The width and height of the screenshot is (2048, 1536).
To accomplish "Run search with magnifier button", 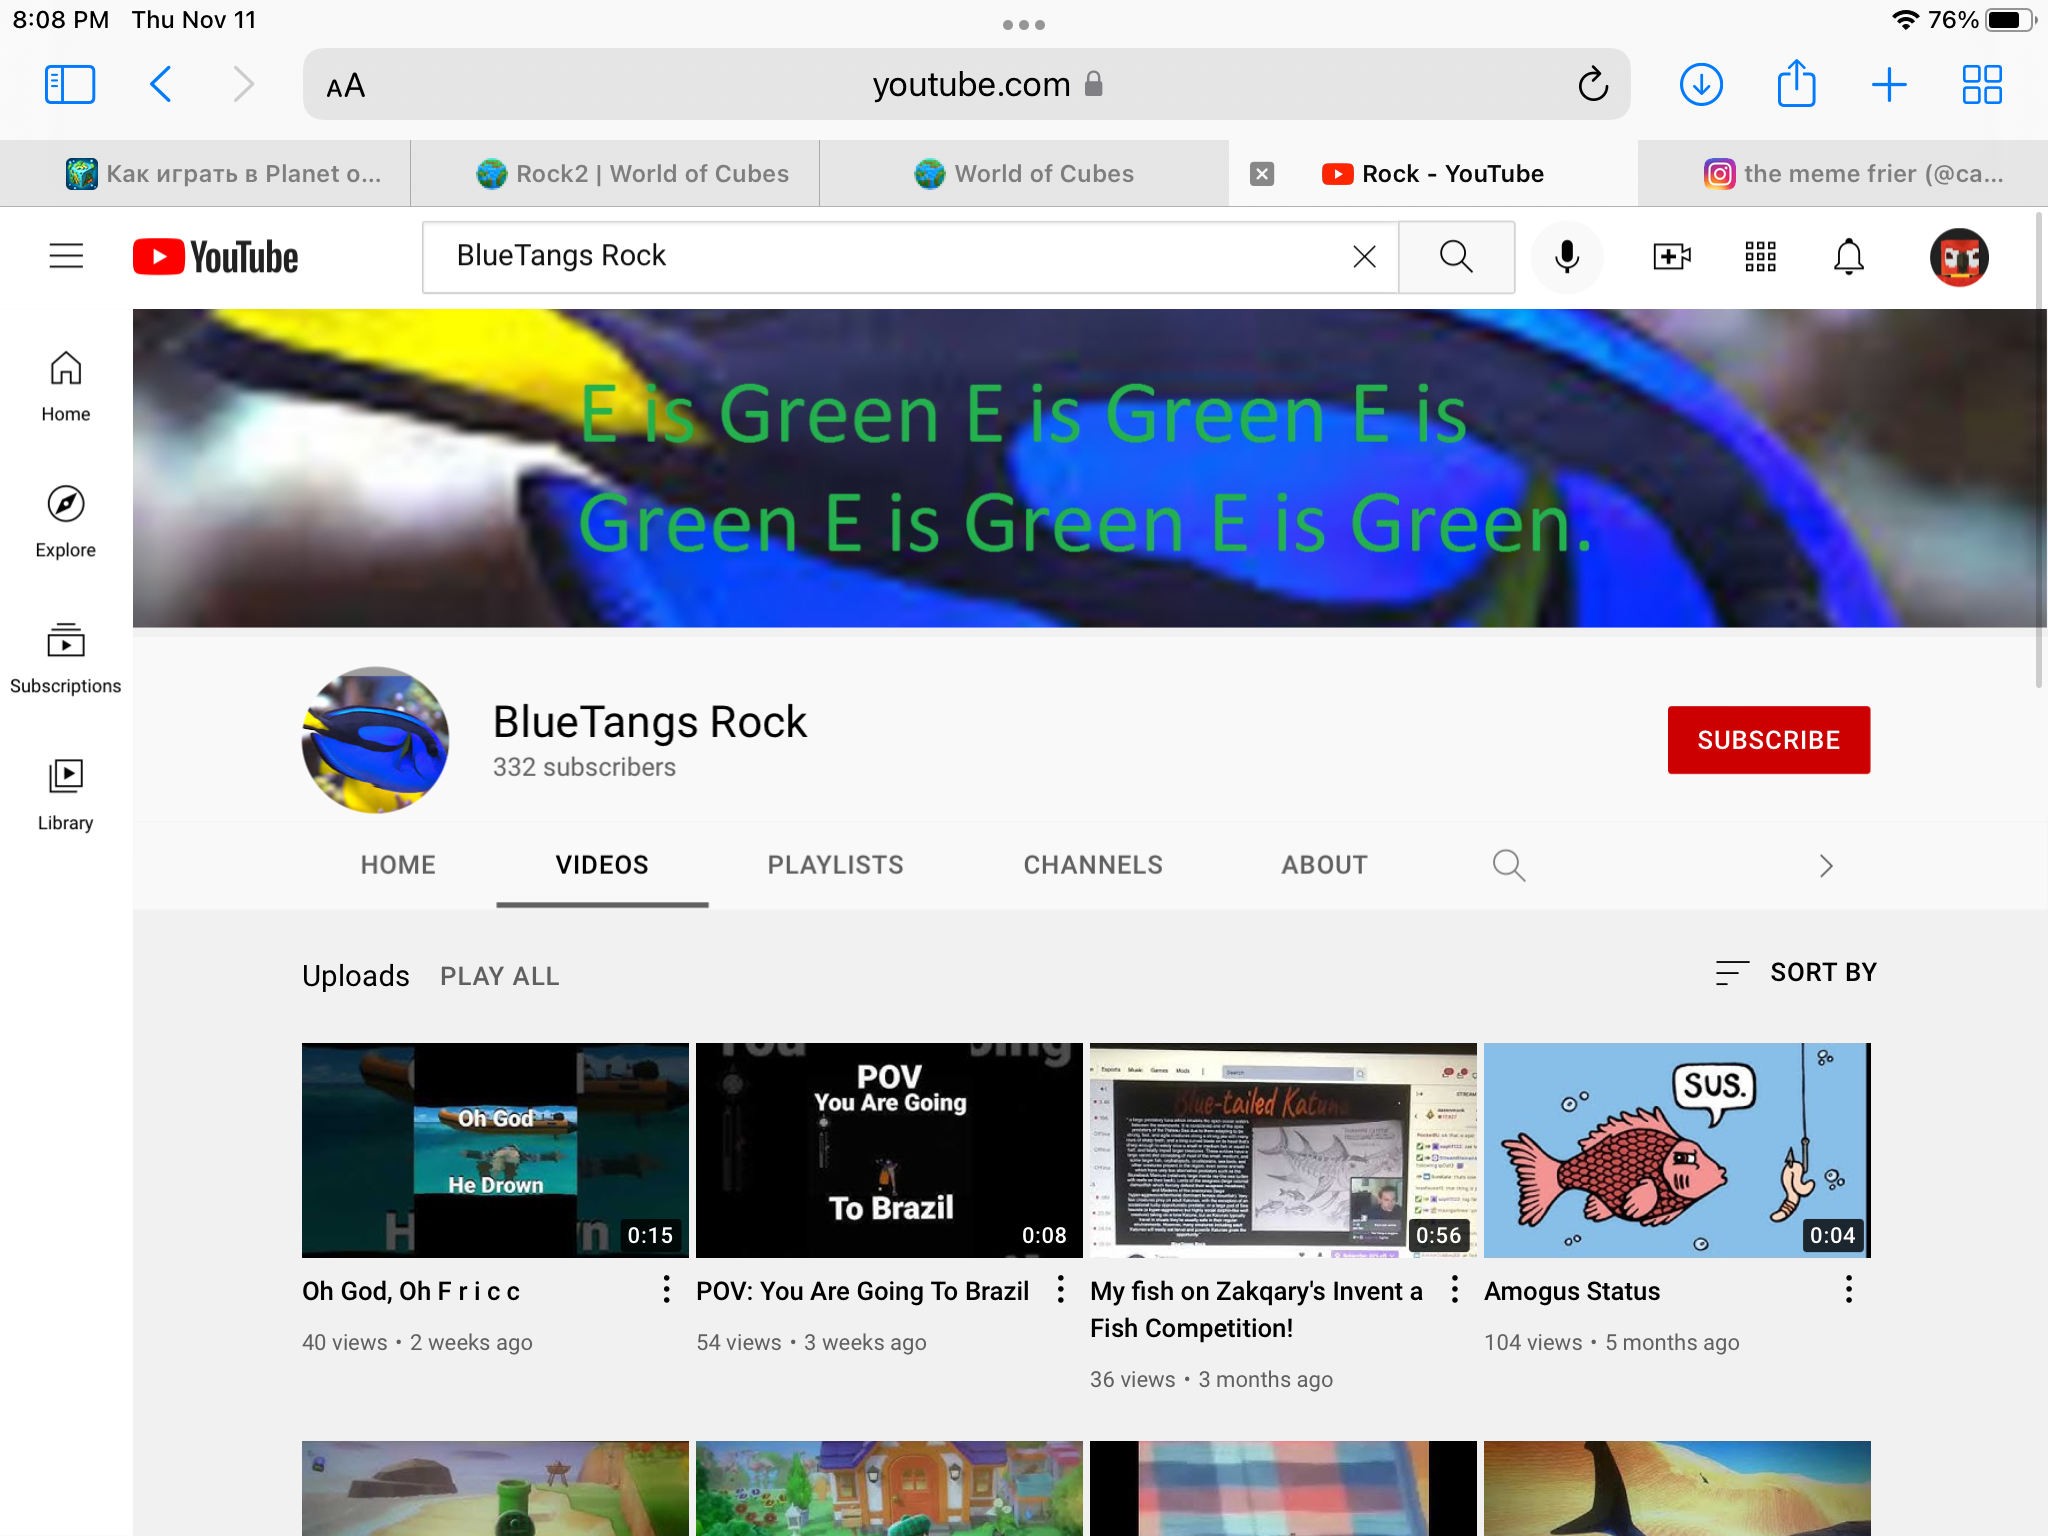I will pyautogui.click(x=1456, y=257).
